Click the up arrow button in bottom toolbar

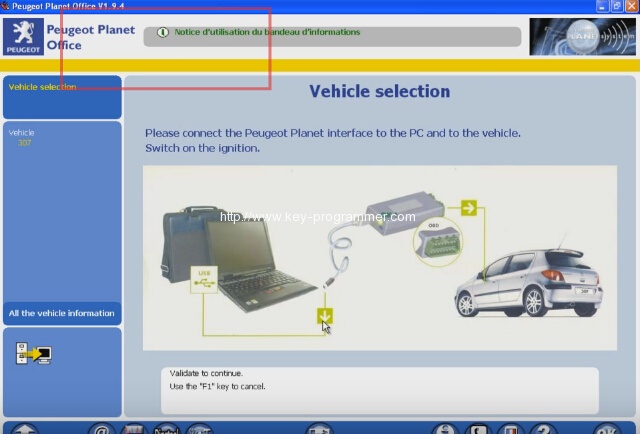[25, 429]
